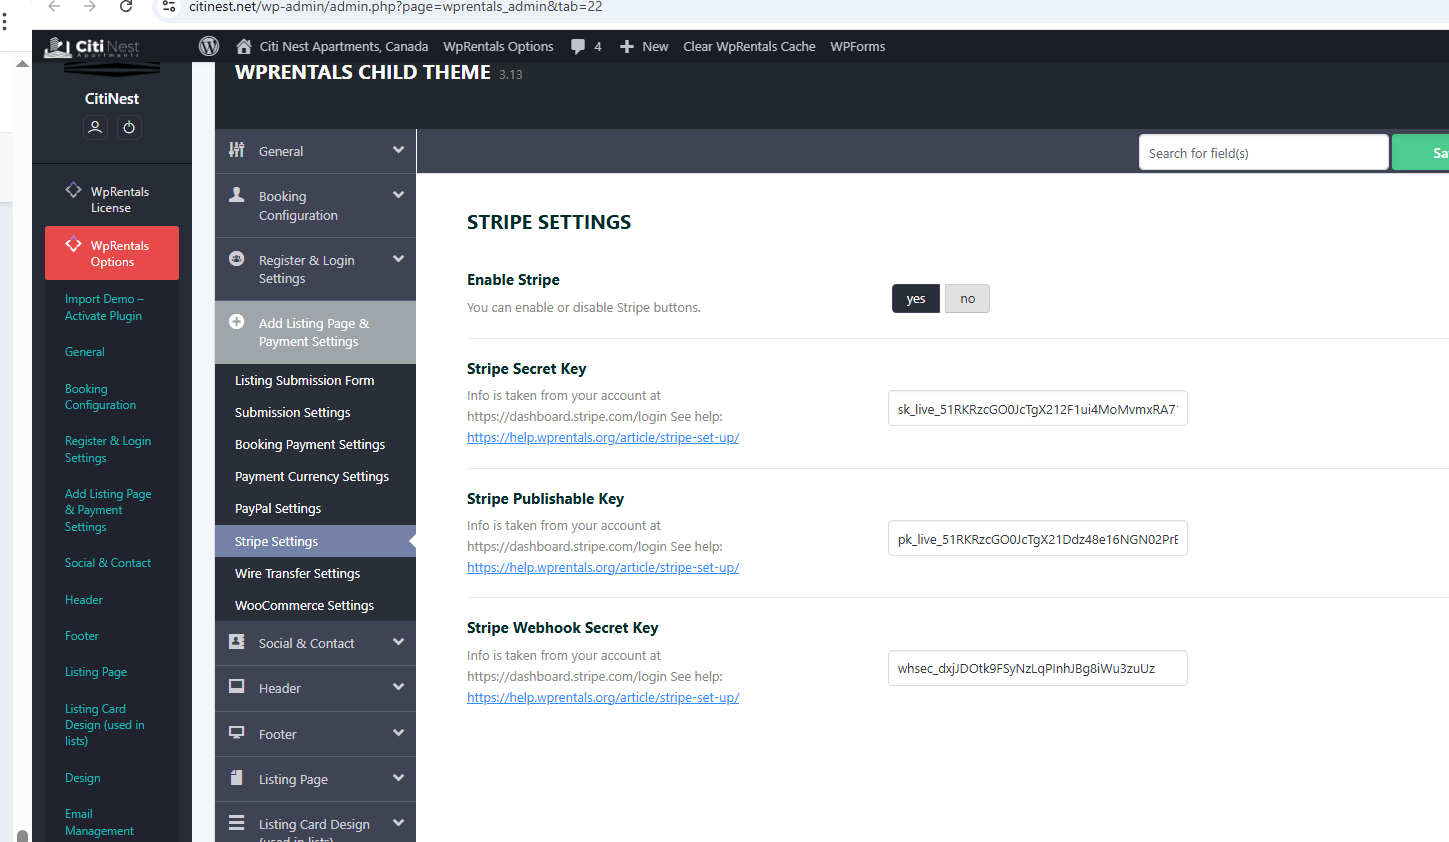The height and width of the screenshot is (842, 1449).
Task: Click the Booking Configuration person icon
Action: point(237,195)
